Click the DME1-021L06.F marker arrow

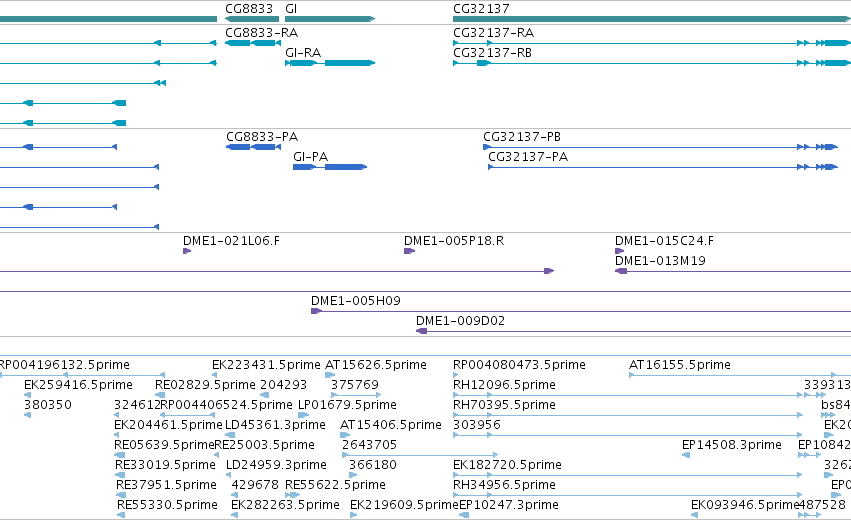pyautogui.click(x=187, y=251)
